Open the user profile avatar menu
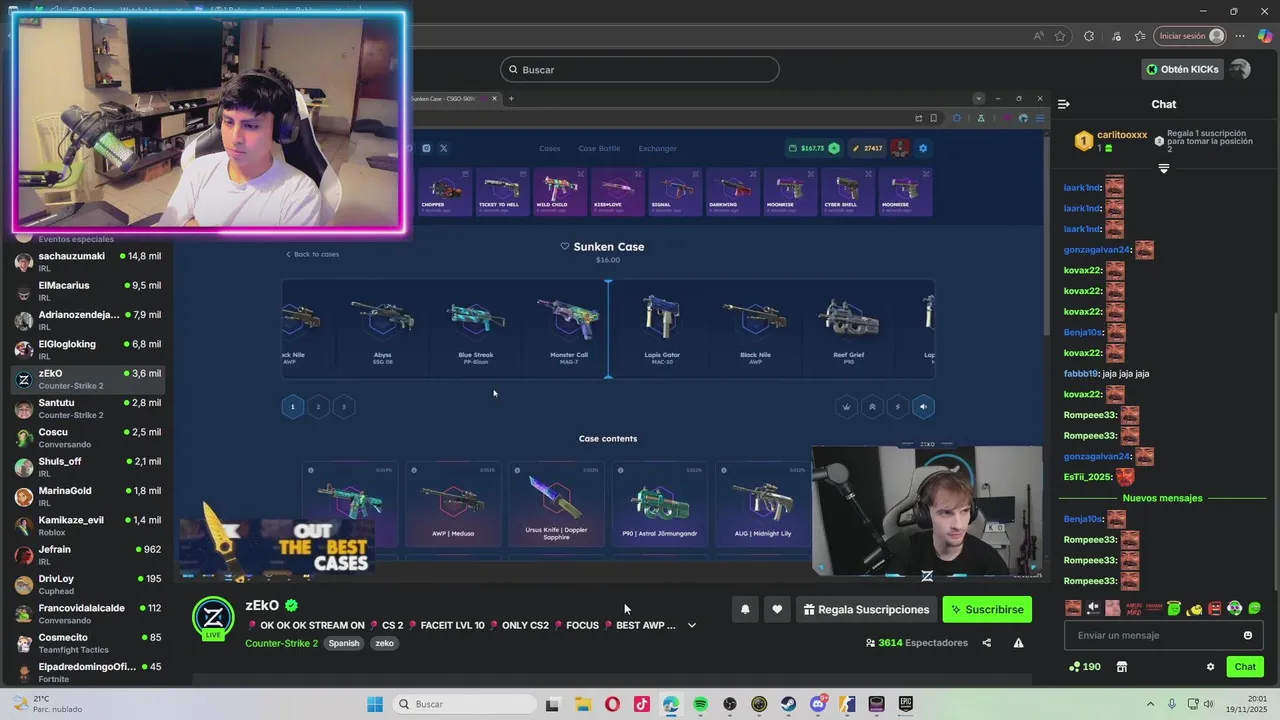The height and width of the screenshot is (720, 1280). click(x=1240, y=69)
